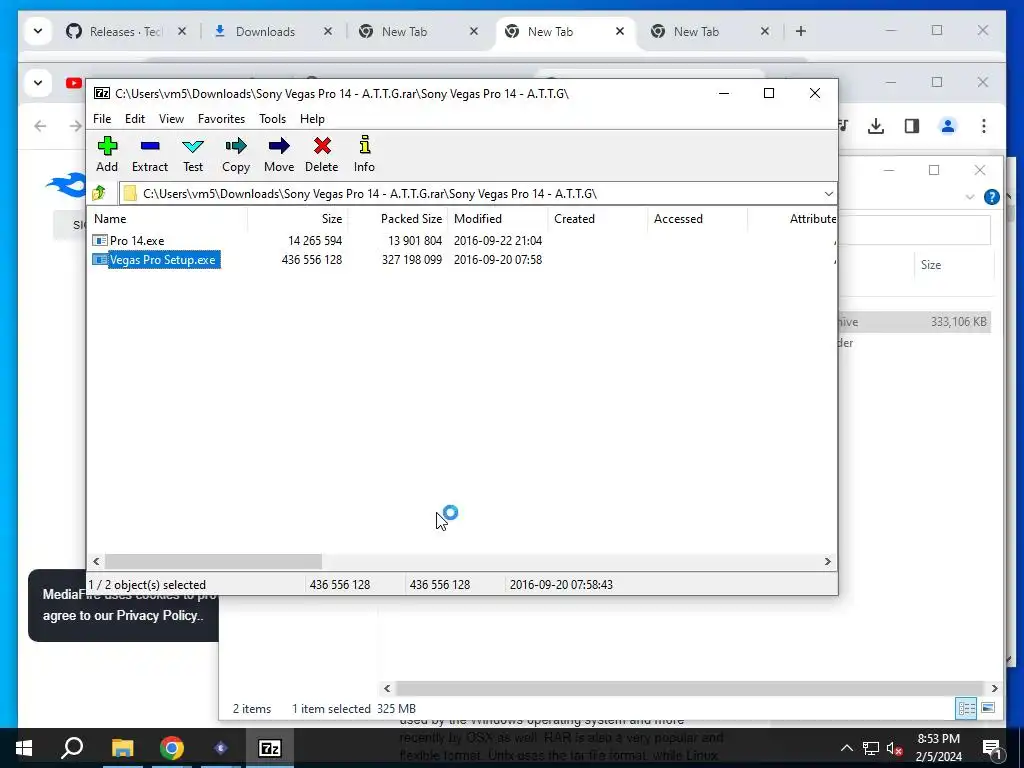Click the red Delete toolbar icon

coord(321,154)
